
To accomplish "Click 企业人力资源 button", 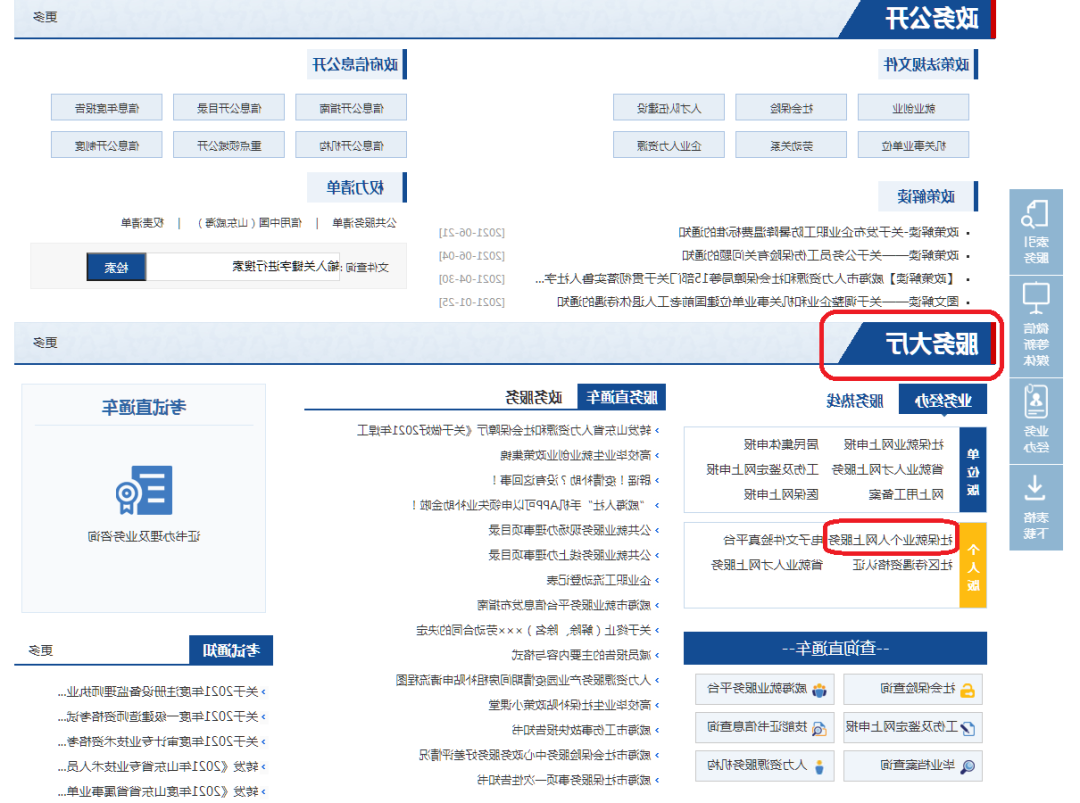I will pos(669,145).
